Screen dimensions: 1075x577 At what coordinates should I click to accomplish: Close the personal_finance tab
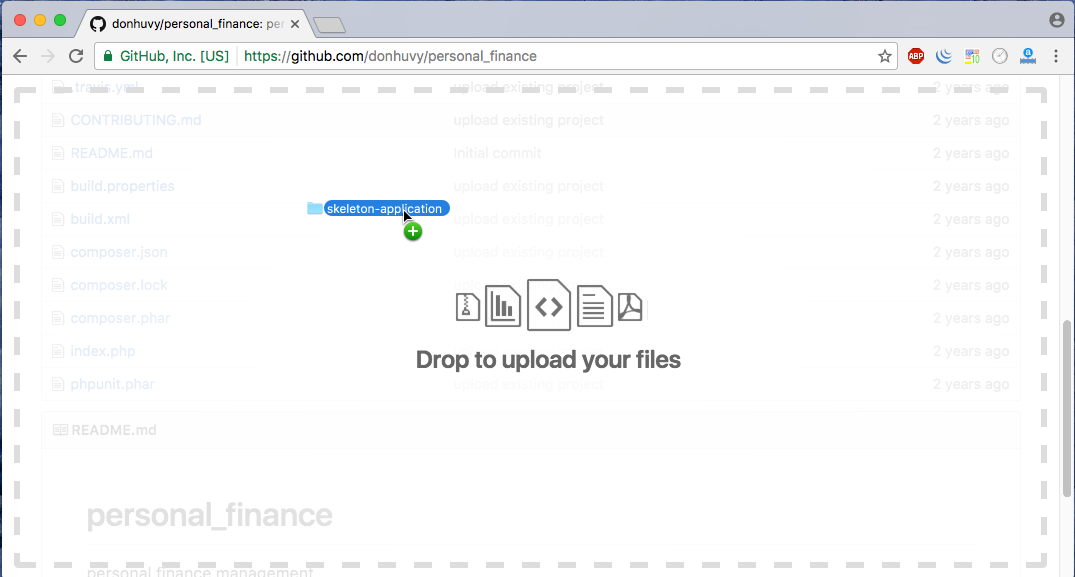295,23
